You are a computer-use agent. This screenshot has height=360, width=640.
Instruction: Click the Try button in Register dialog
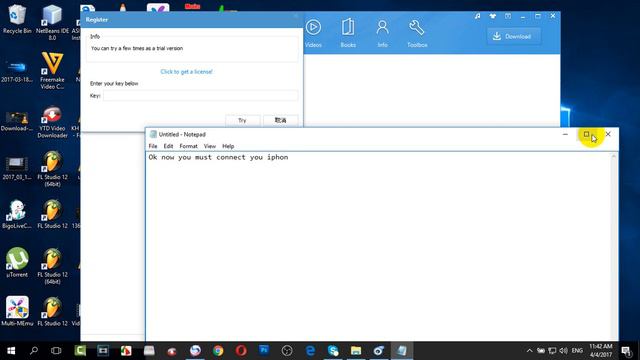click(x=242, y=120)
